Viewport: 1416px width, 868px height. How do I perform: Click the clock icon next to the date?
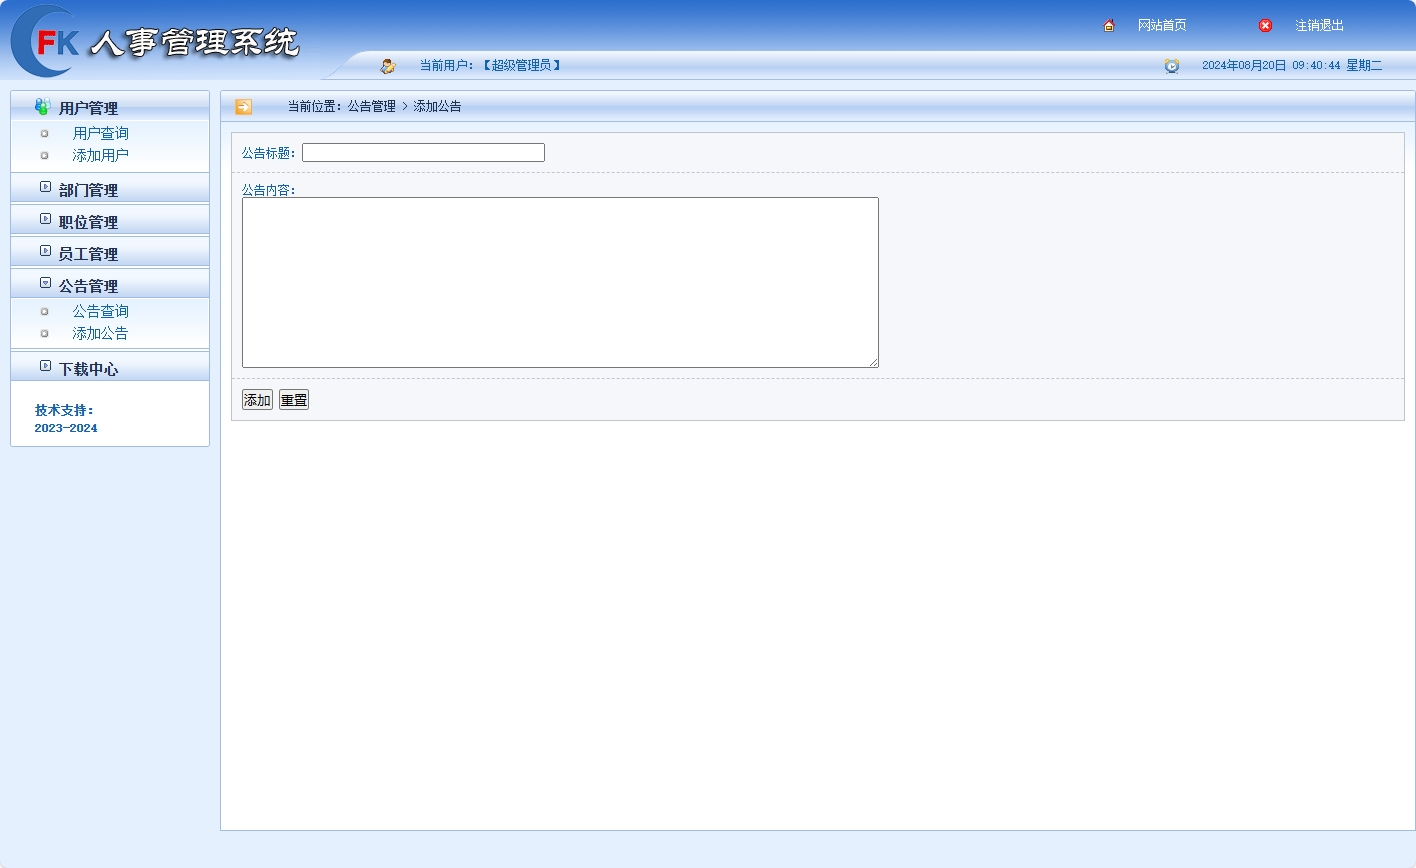pyautogui.click(x=1172, y=66)
